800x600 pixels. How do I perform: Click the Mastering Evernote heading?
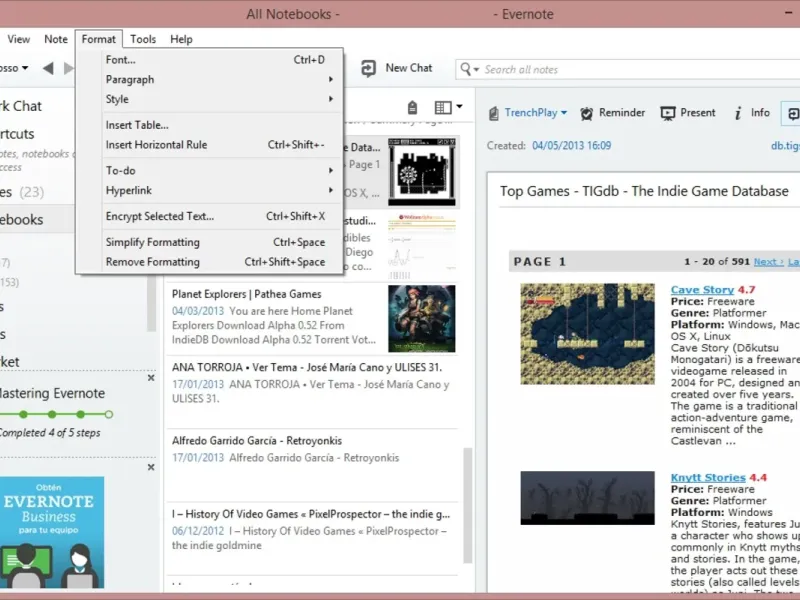pos(51,393)
